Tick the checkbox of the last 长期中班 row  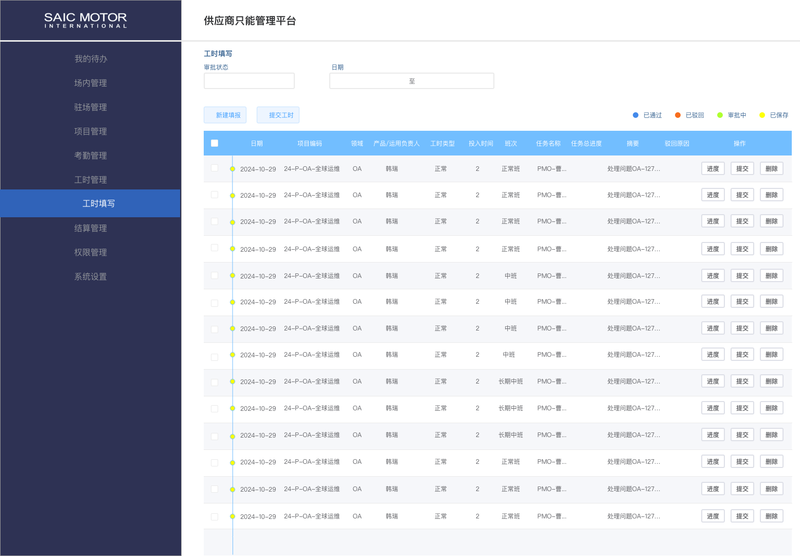pos(214,436)
